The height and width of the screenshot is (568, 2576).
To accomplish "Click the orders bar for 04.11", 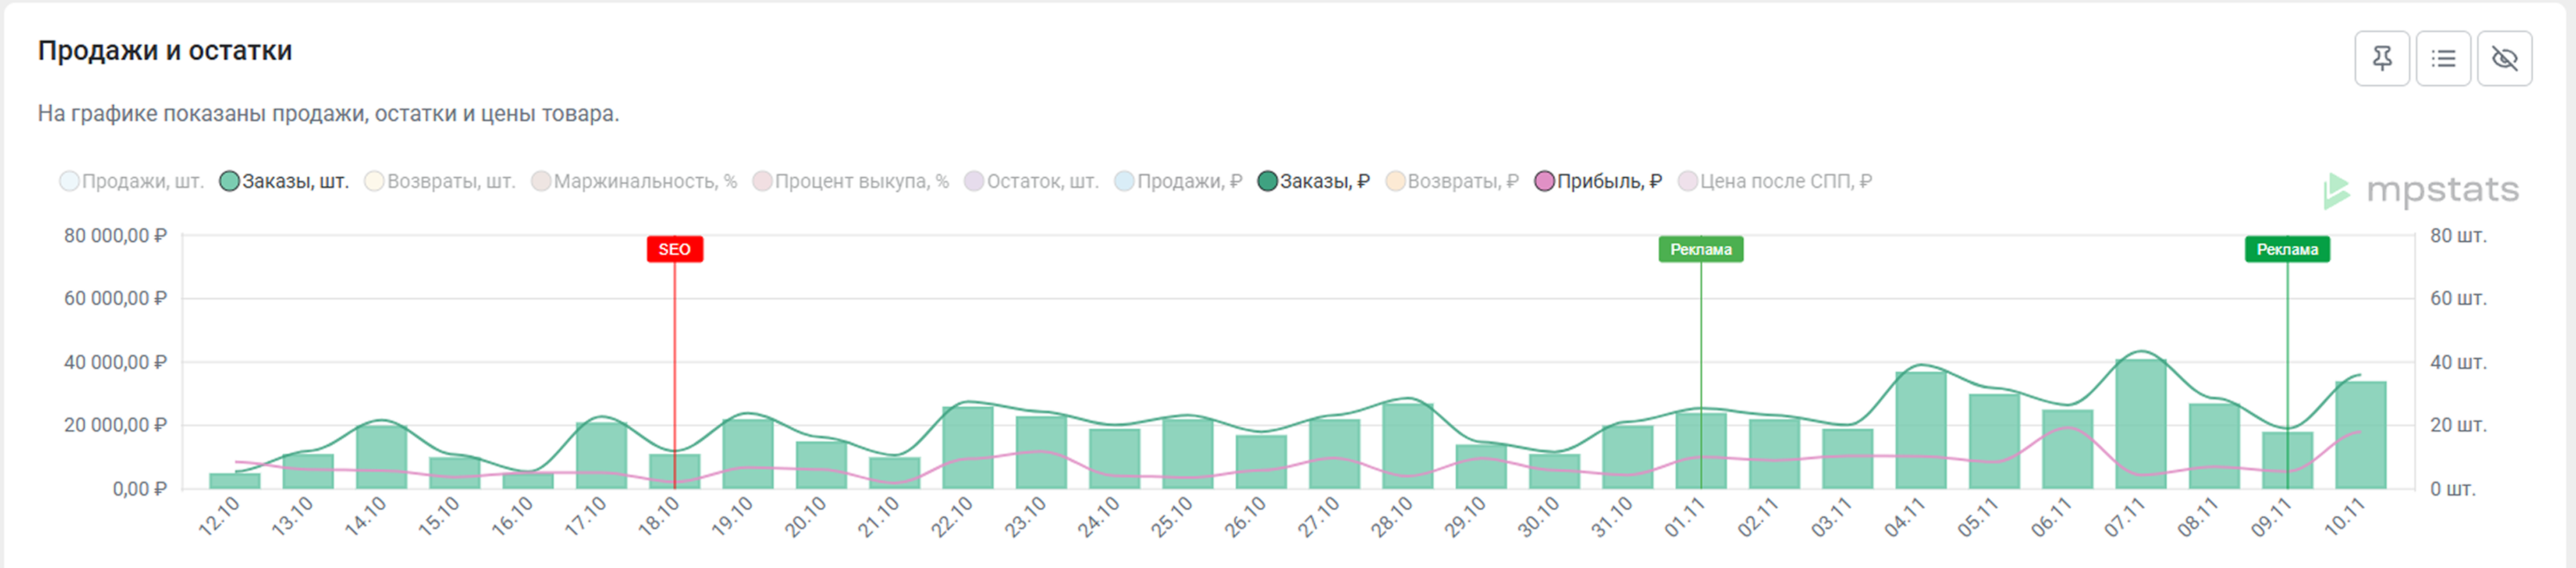I will tap(1920, 430).
